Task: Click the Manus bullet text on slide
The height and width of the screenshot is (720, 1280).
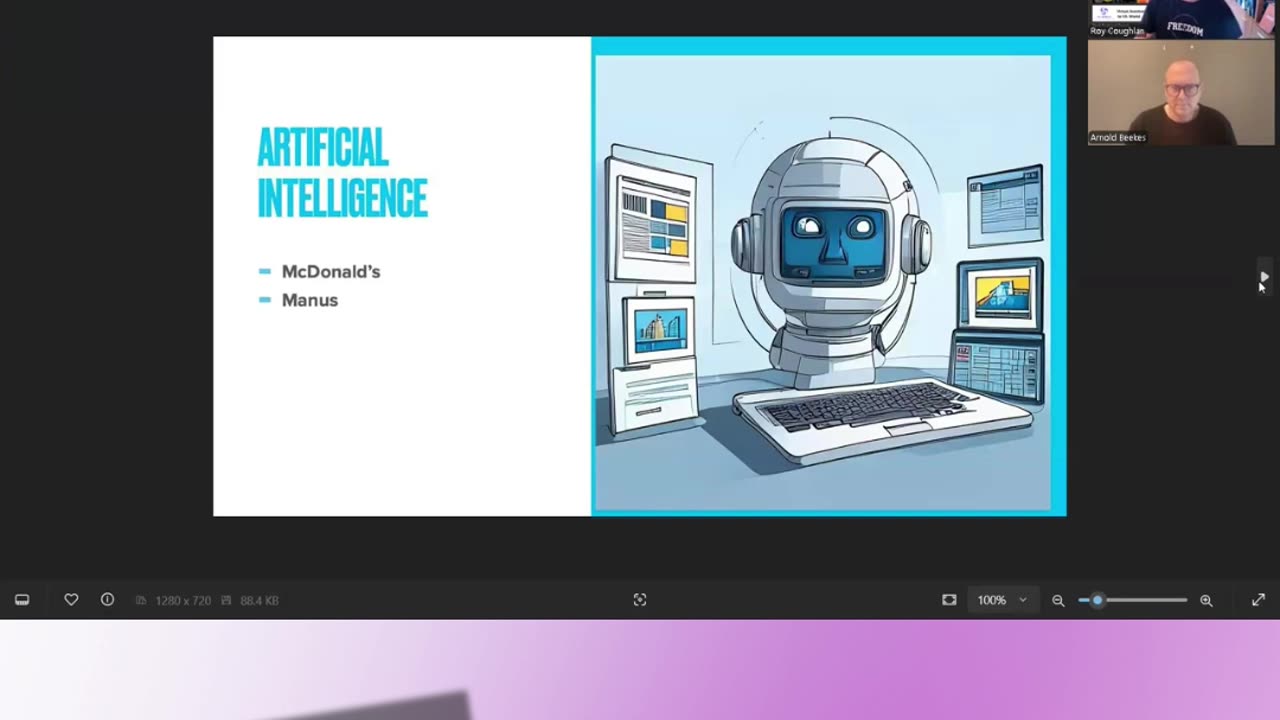Action: 310,300
